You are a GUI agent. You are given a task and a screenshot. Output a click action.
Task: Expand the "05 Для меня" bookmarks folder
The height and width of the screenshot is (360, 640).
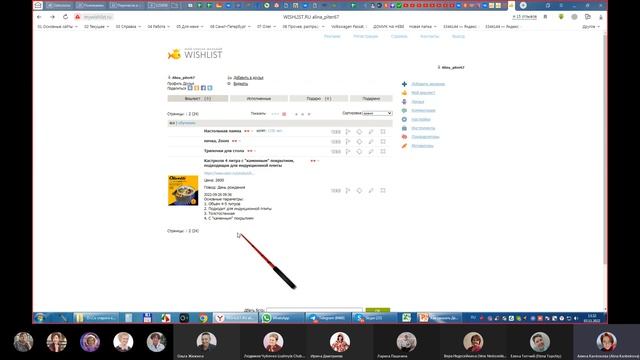click(189, 27)
